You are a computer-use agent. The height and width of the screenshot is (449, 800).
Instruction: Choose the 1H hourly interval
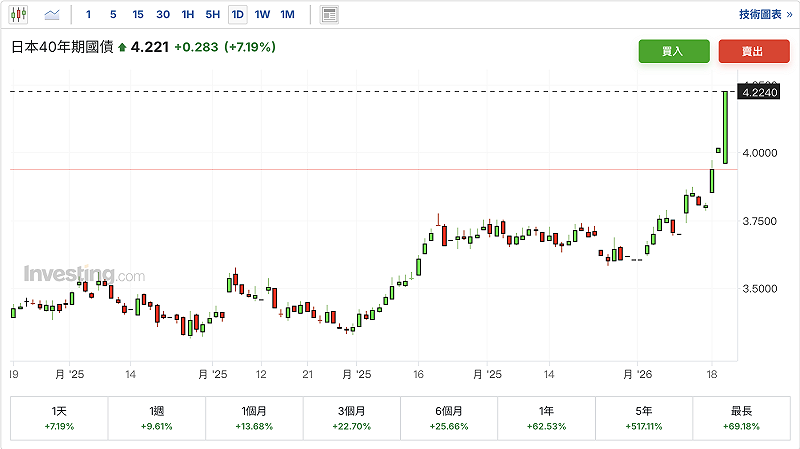click(x=188, y=14)
